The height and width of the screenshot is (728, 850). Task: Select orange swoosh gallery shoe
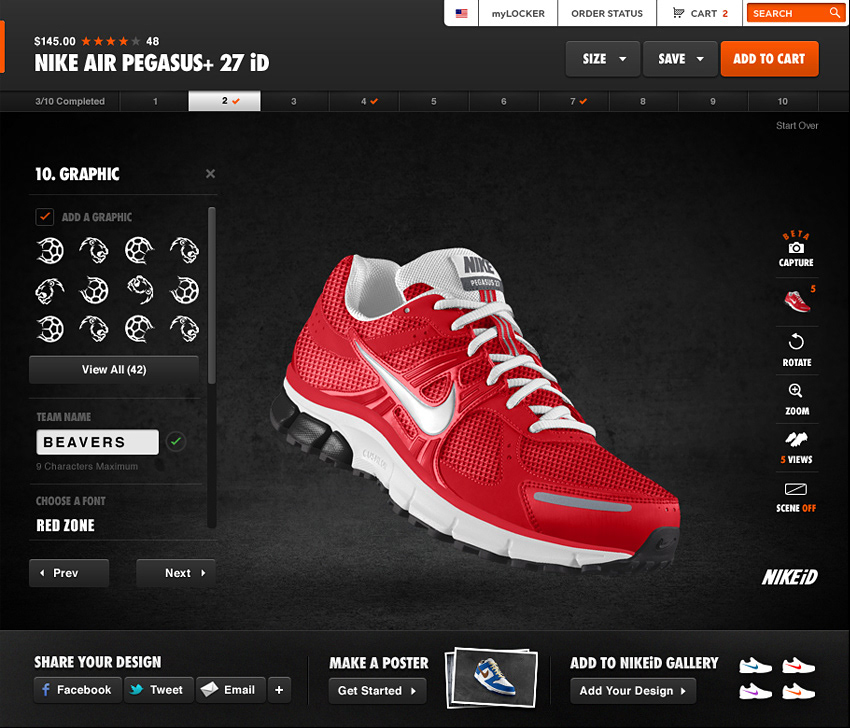pyautogui.click(x=799, y=692)
